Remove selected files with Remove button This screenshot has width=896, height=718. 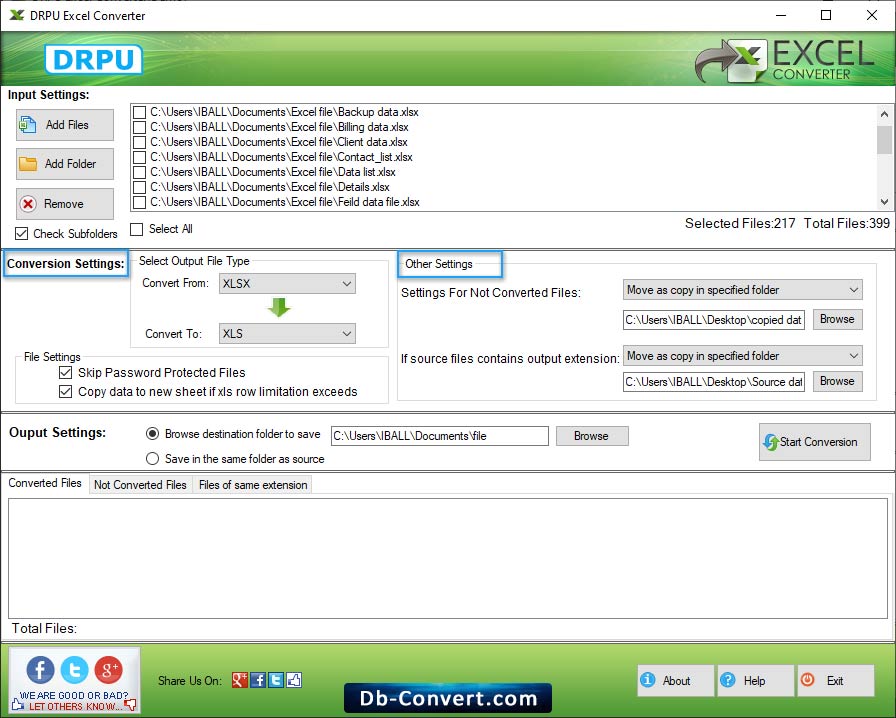click(65, 204)
